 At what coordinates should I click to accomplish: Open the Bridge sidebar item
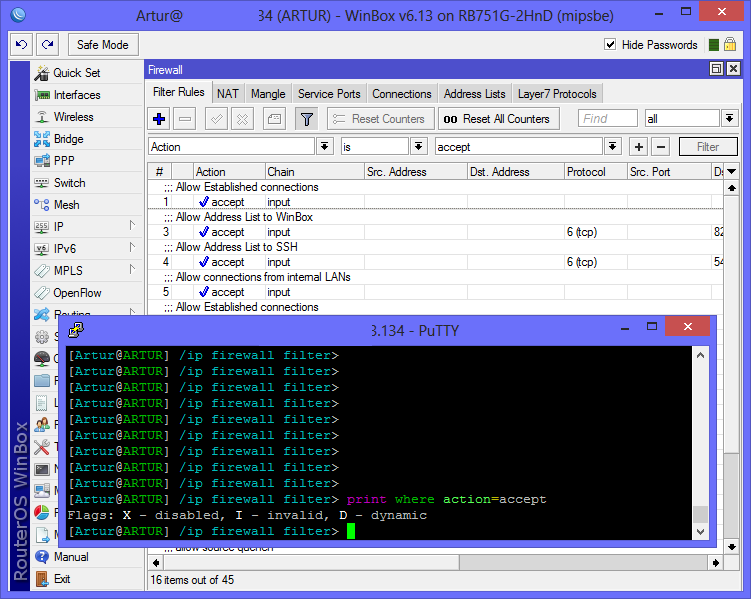(68, 139)
